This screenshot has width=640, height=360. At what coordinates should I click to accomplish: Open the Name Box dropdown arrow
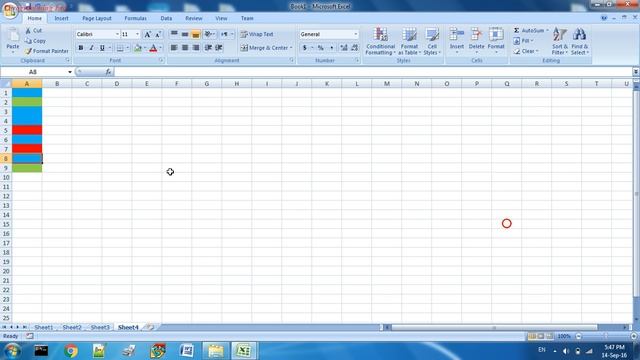pyautogui.click(x=70, y=72)
